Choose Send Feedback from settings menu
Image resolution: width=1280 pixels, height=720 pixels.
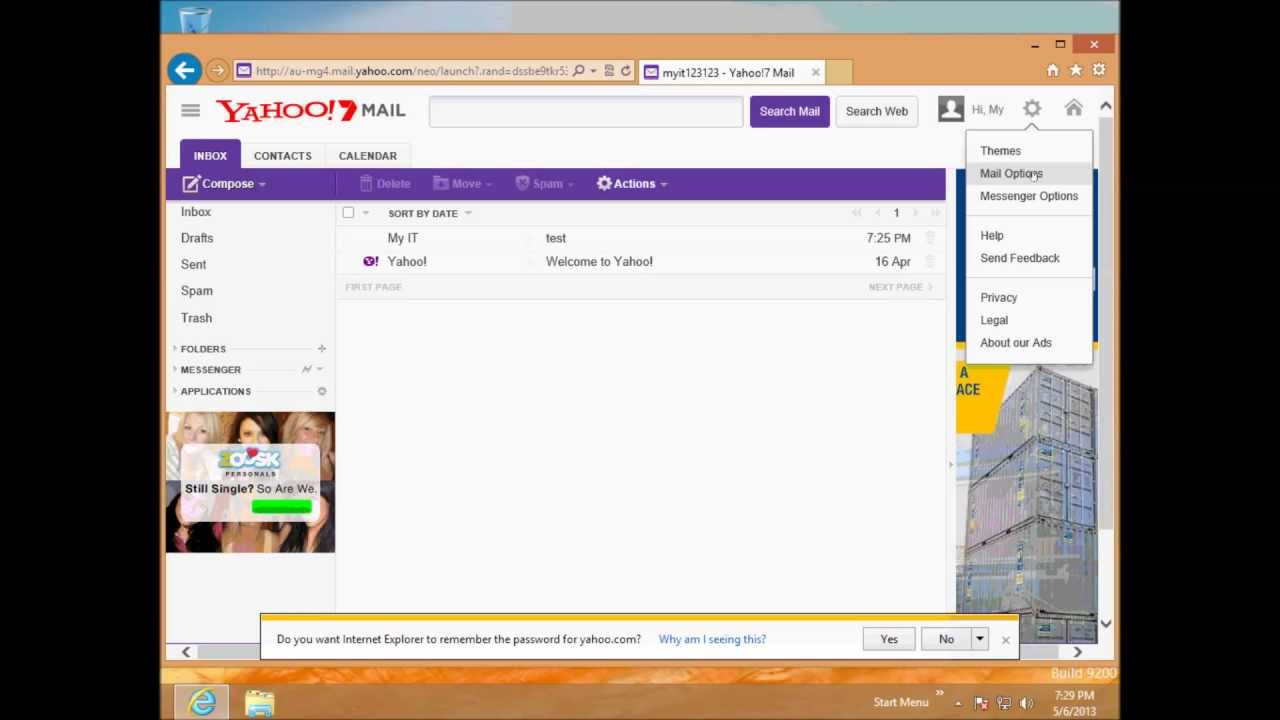click(x=1020, y=258)
